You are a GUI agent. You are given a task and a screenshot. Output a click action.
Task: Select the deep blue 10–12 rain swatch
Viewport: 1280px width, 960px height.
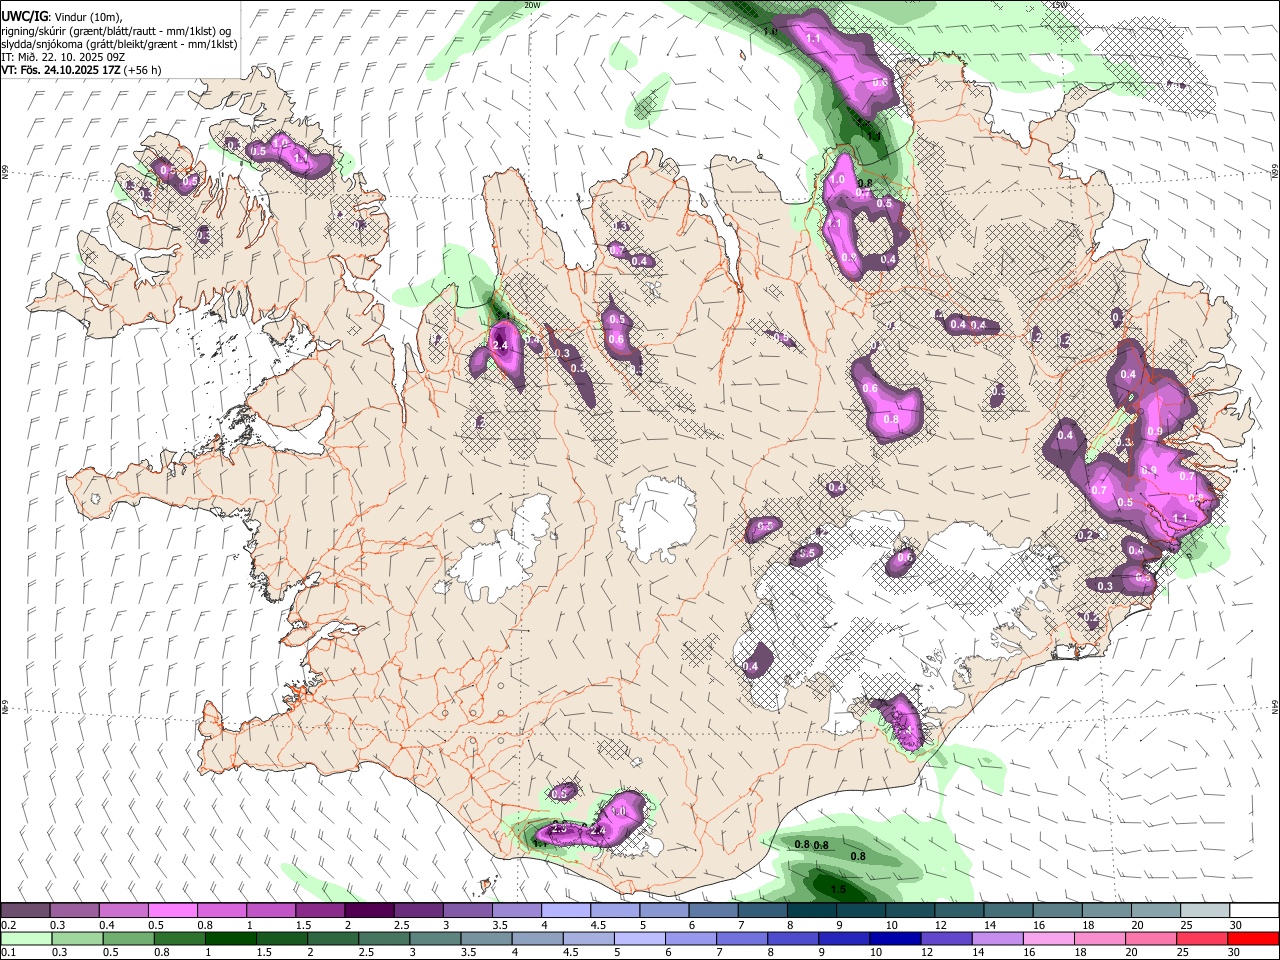(x=893, y=938)
